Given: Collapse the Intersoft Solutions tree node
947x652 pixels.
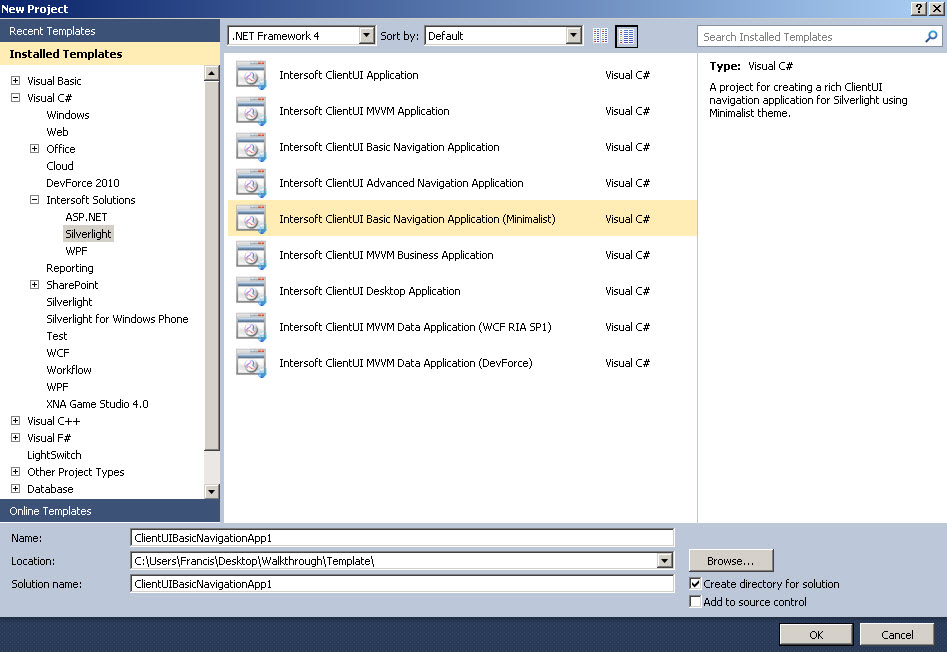Looking at the screenshot, I should coord(34,200).
